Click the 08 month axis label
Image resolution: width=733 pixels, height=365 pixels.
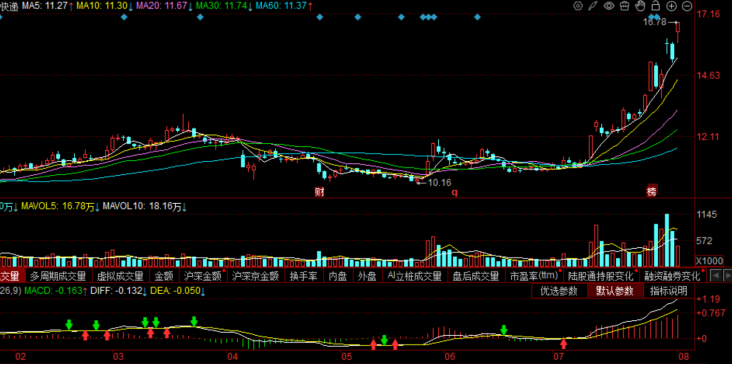click(x=685, y=357)
